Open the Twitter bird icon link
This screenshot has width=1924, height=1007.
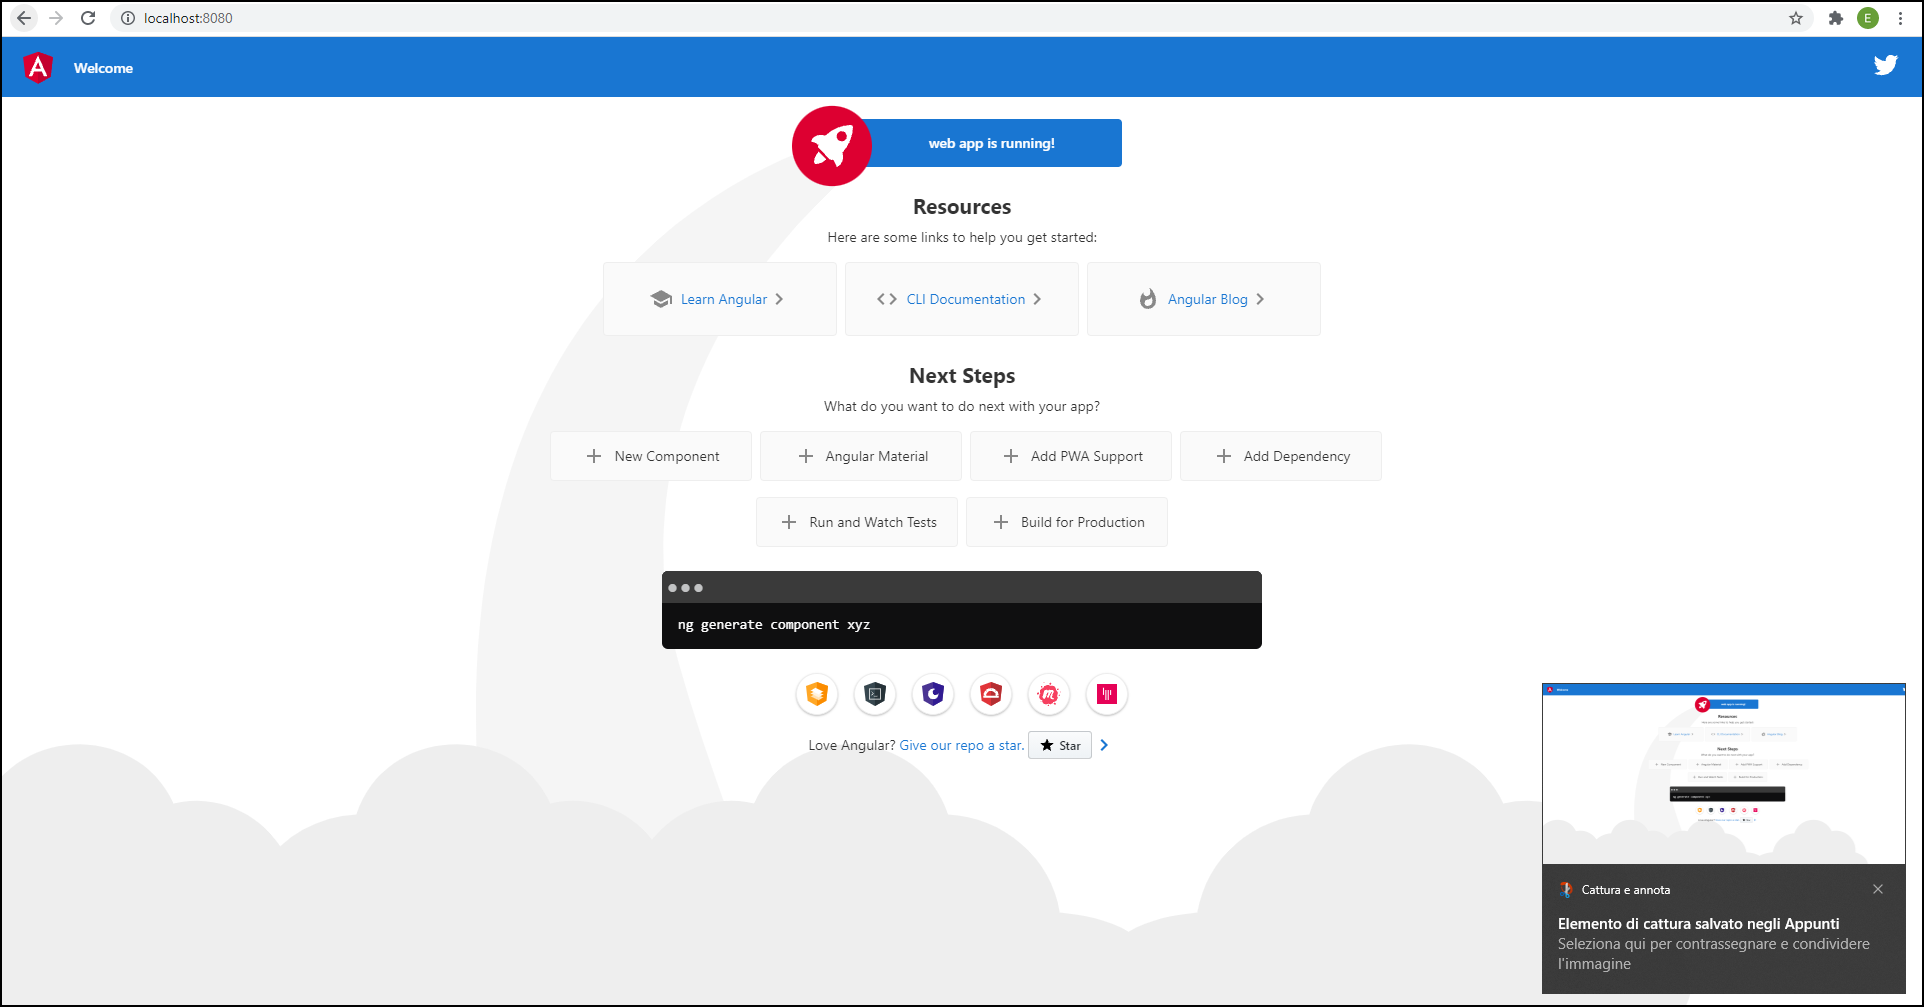(x=1885, y=66)
